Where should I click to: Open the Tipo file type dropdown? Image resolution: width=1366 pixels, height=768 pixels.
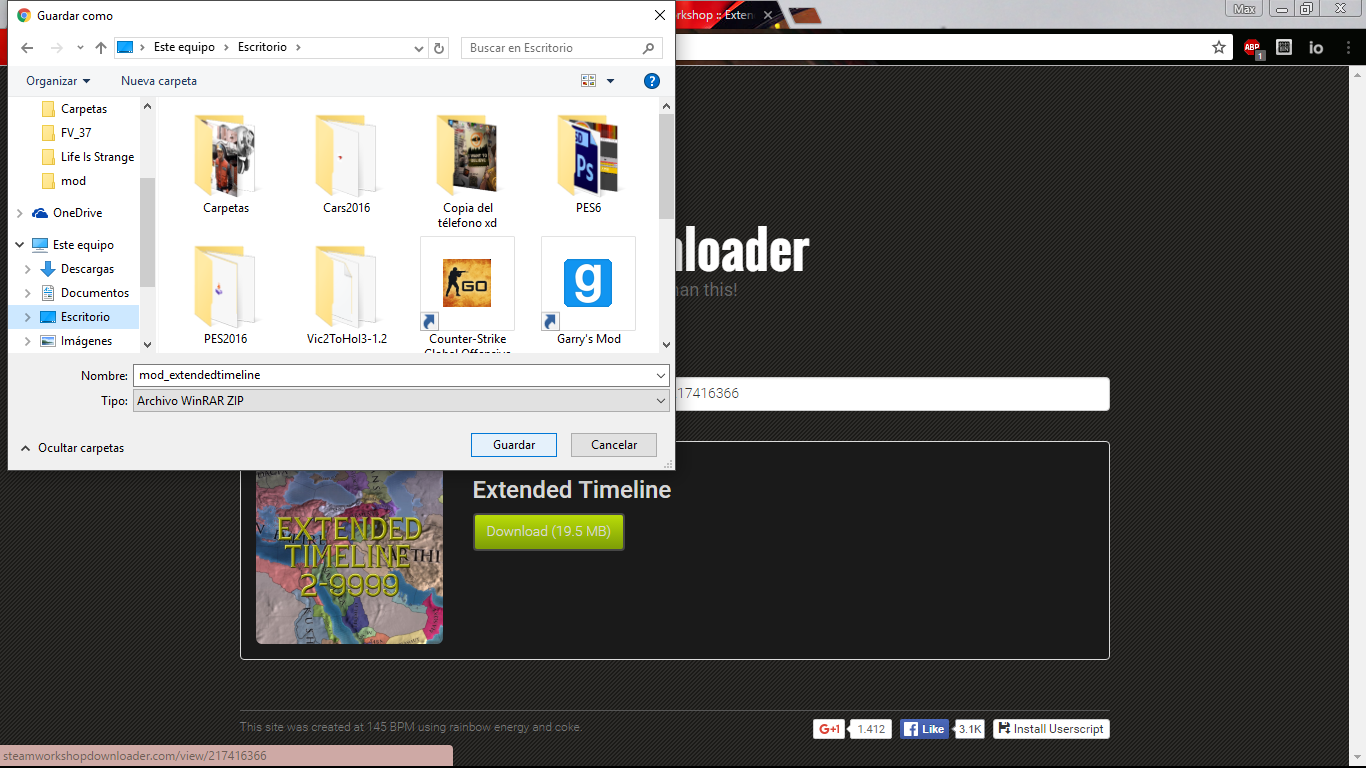661,400
